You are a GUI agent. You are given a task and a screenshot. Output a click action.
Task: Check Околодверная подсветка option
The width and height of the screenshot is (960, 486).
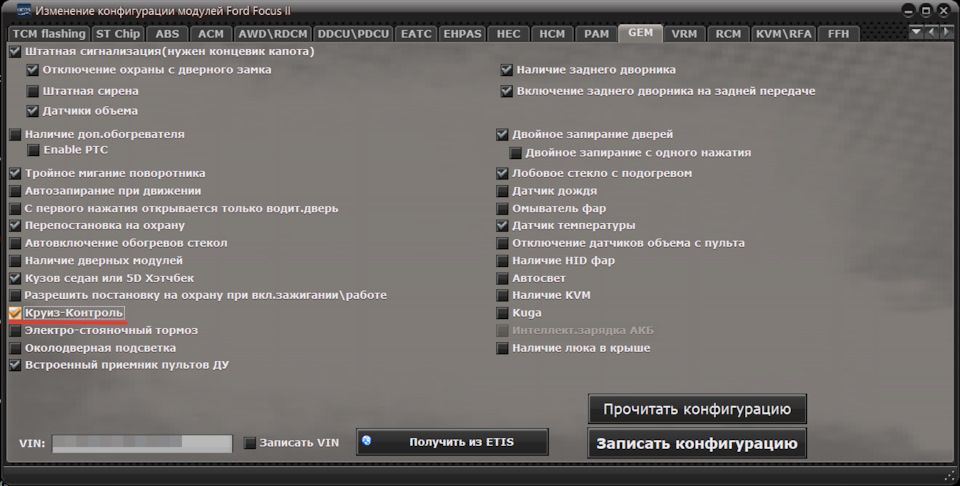click(15, 348)
